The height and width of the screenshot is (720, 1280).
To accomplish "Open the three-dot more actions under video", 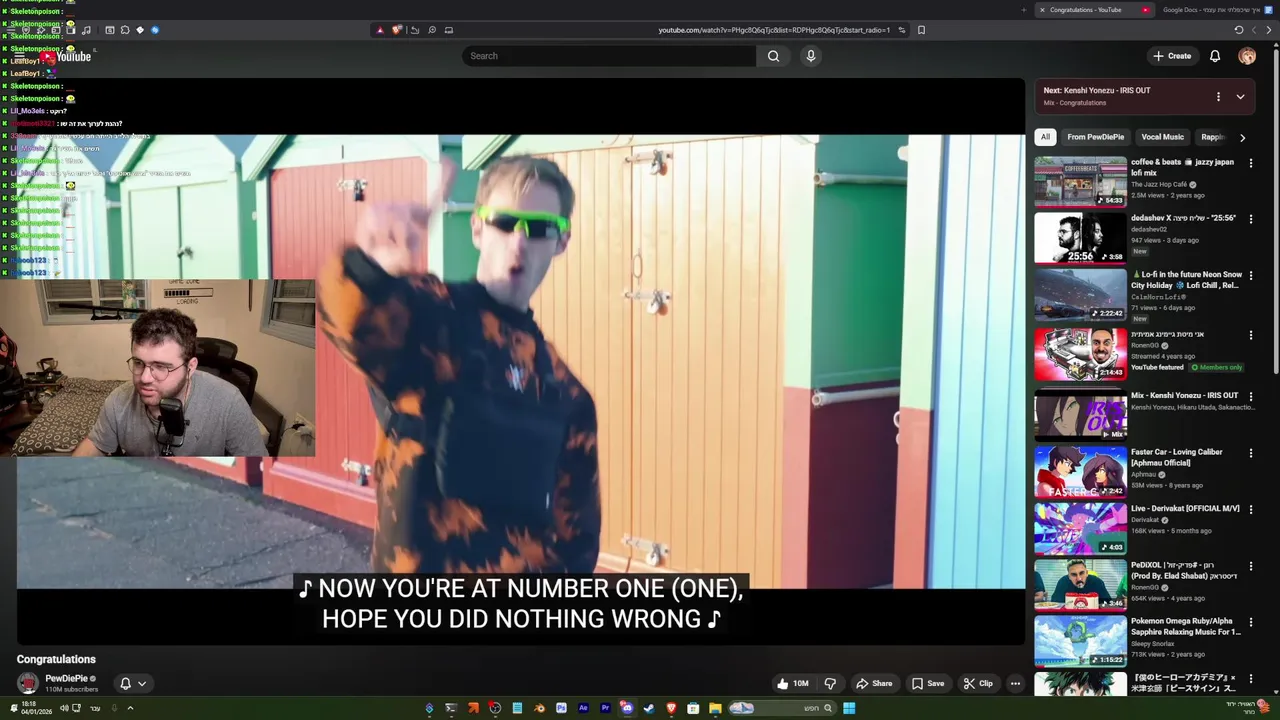I will [1015, 684].
